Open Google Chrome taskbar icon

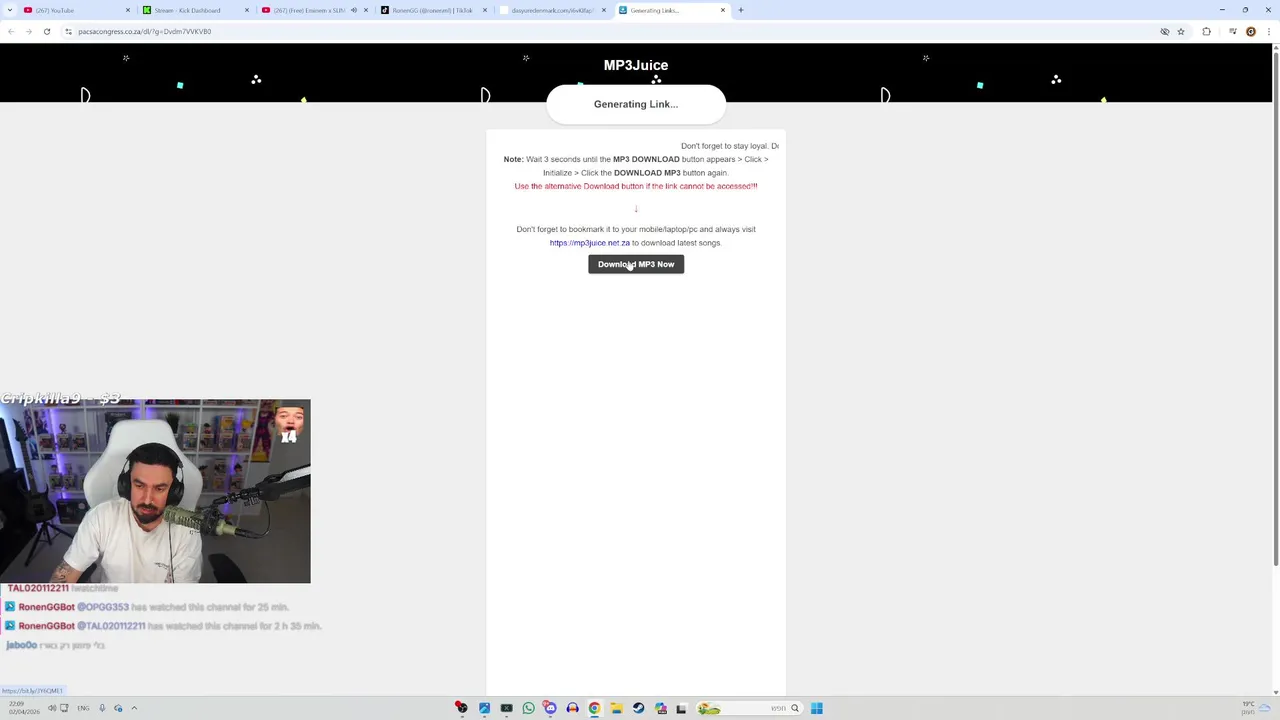point(594,708)
